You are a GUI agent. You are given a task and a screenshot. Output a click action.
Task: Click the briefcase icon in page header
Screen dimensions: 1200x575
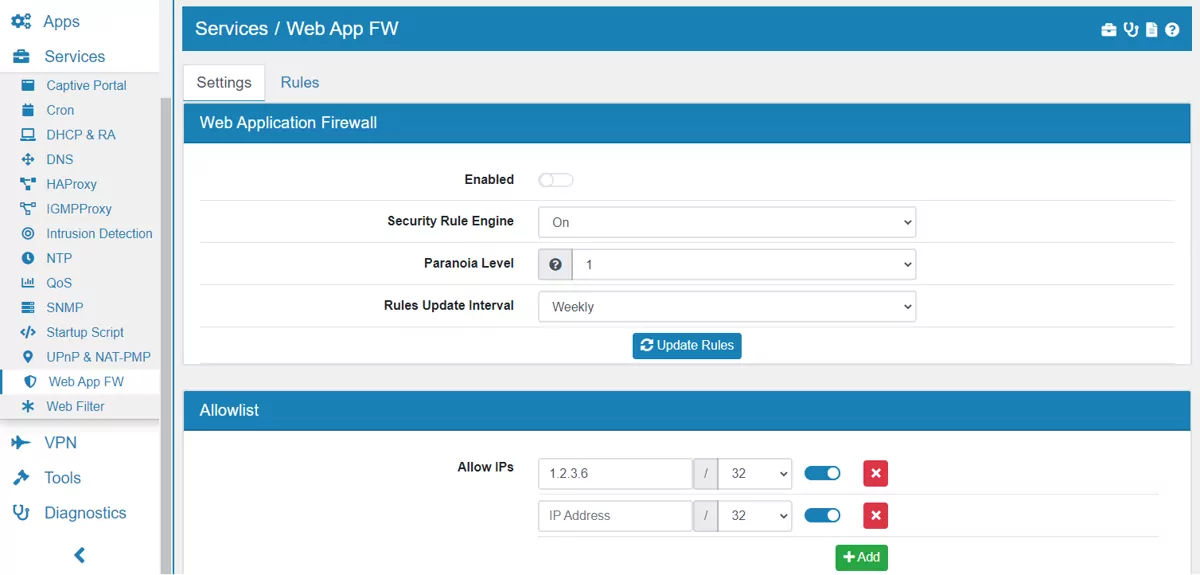point(1109,29)
